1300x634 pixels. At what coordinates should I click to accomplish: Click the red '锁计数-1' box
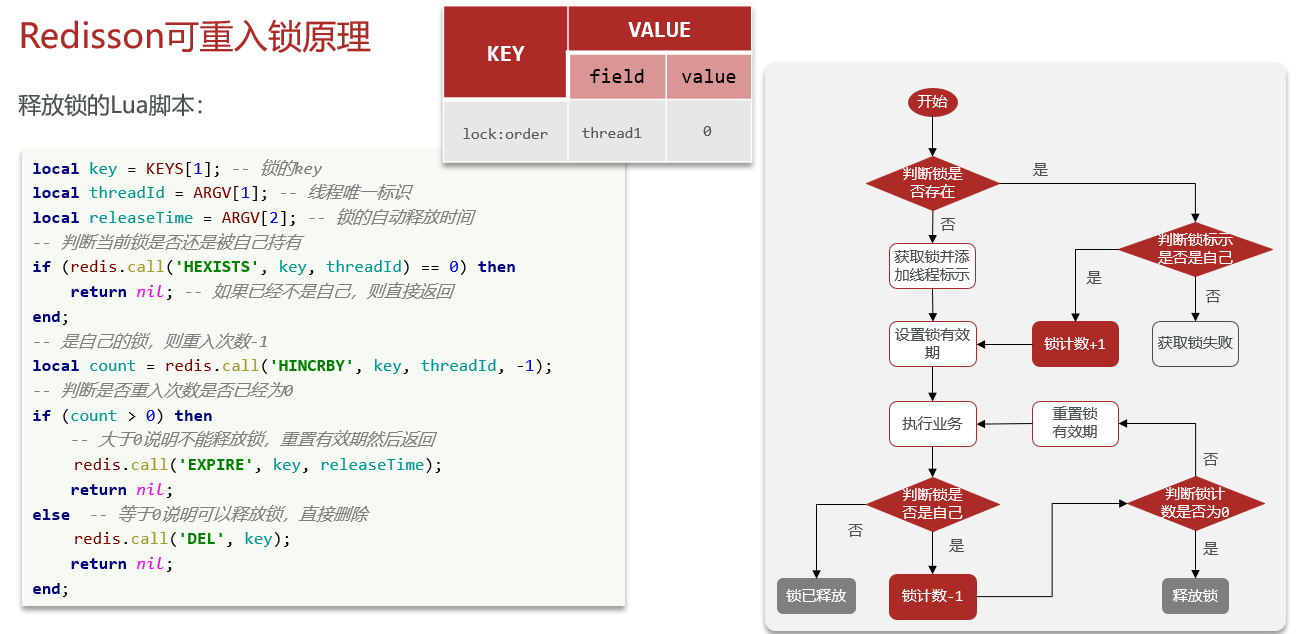(932, 597)
